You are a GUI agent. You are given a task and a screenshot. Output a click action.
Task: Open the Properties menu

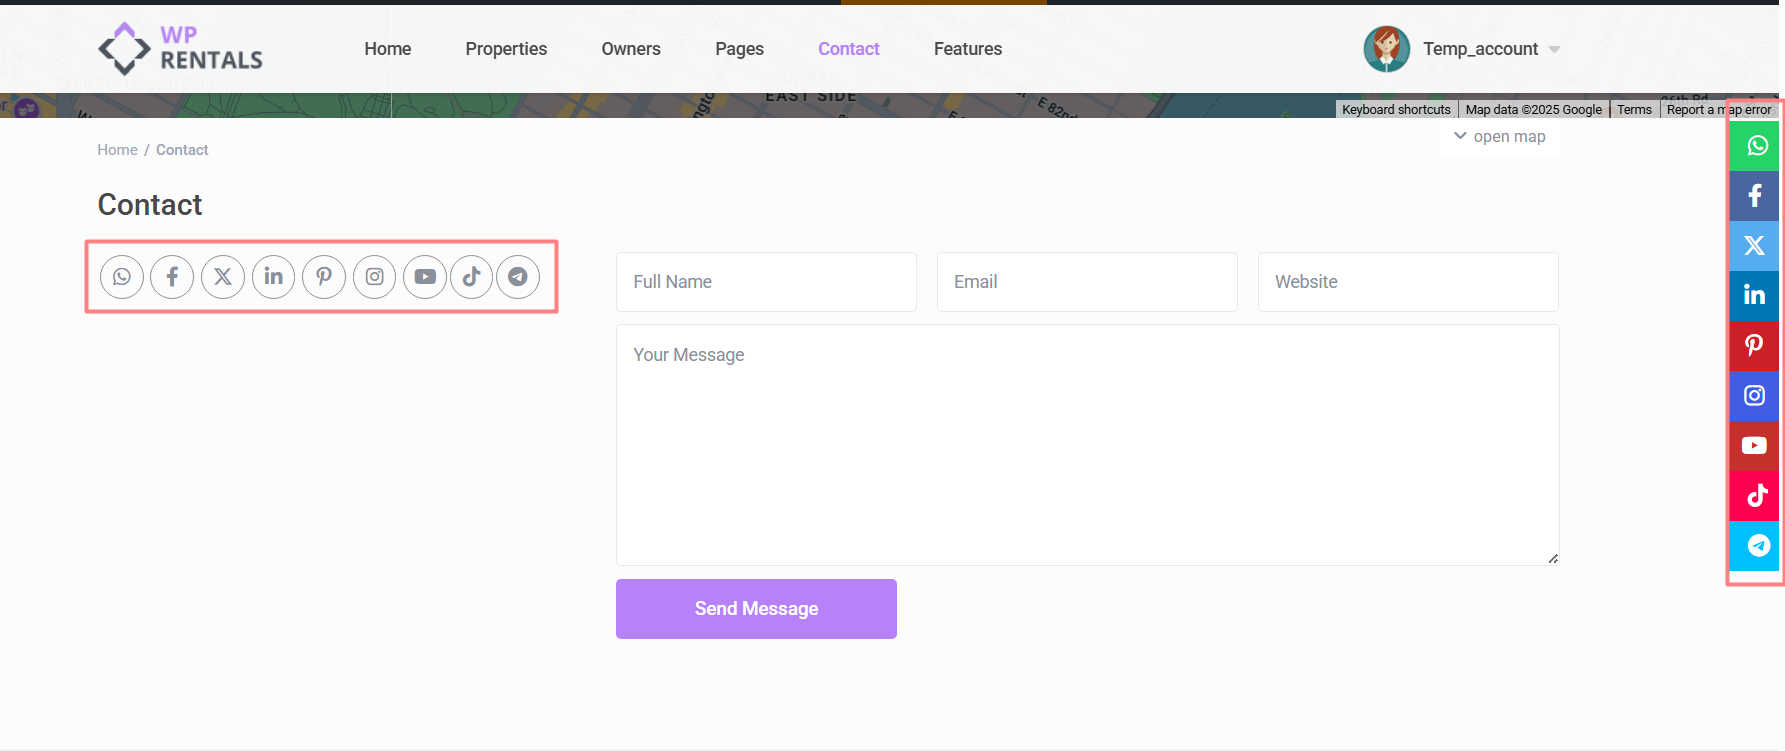pos(506,49)
